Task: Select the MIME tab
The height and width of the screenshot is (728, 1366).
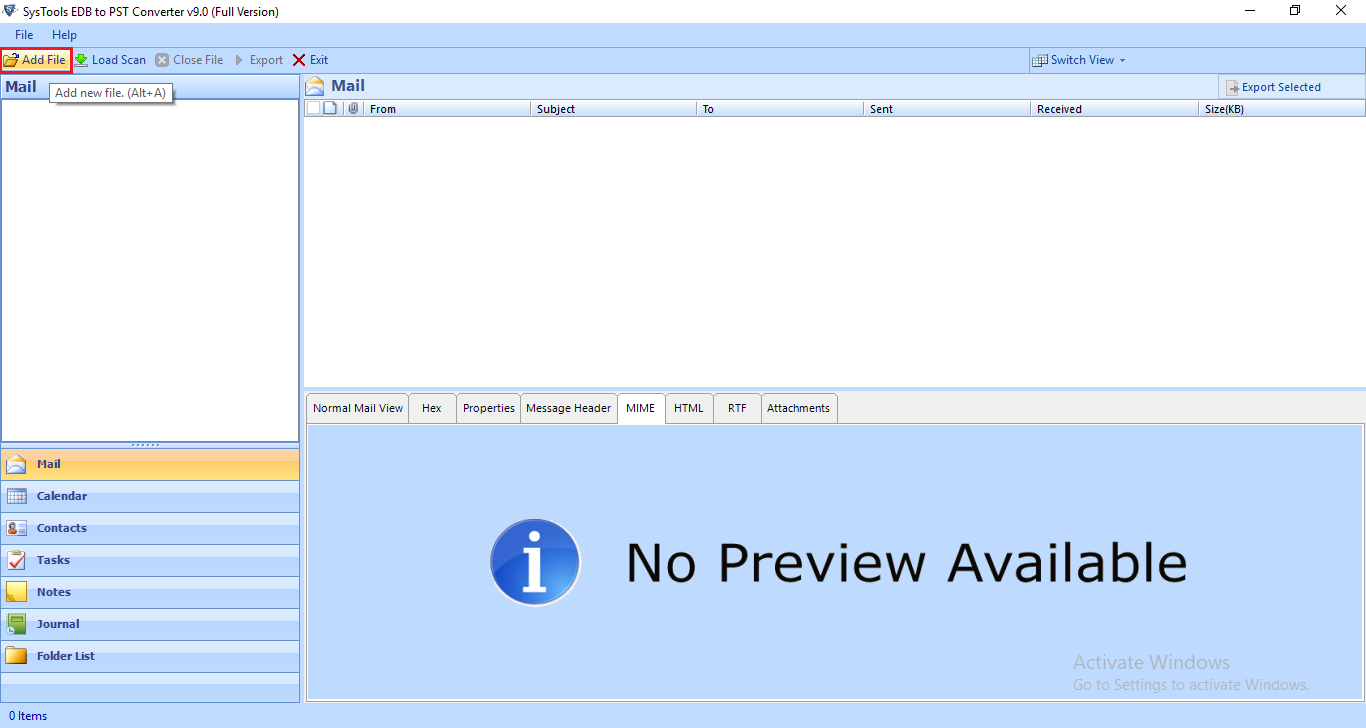Action: pyautogui.click(x=641, y=408)
